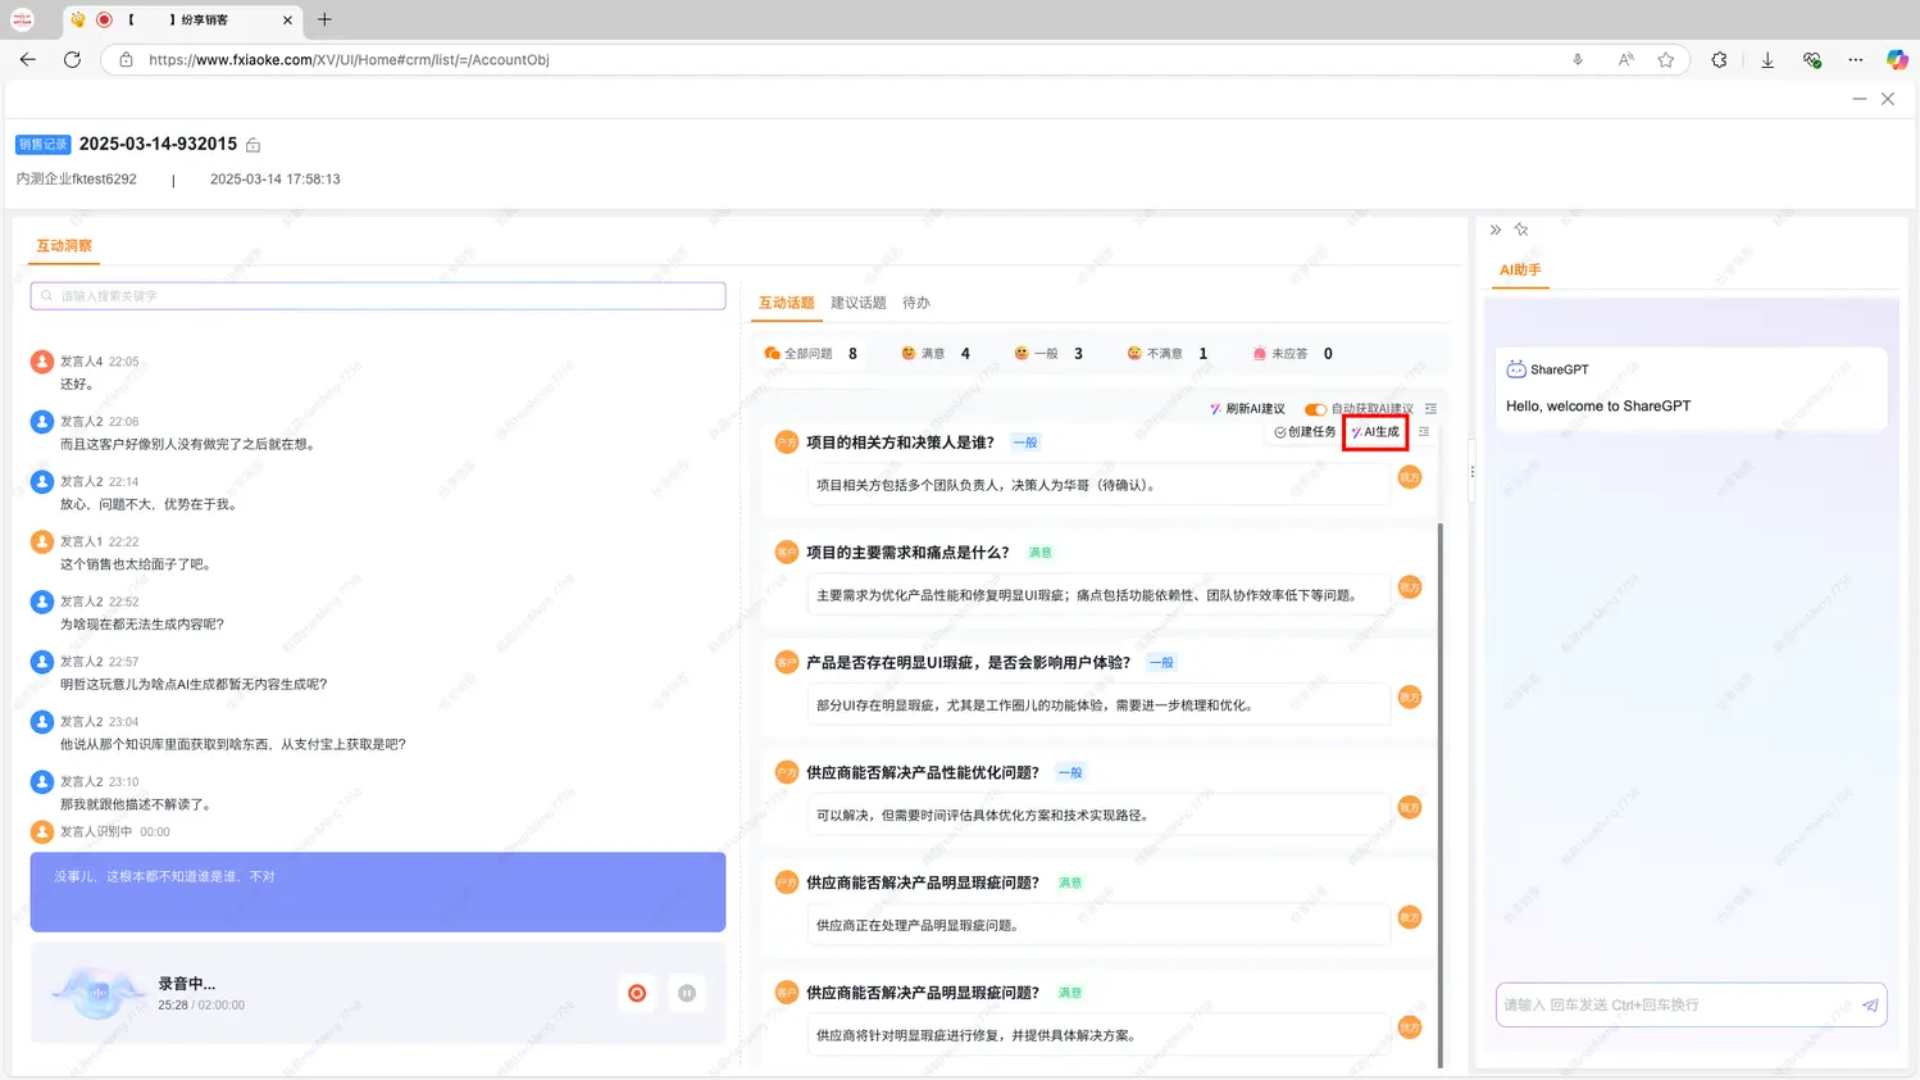Screen dimensions: 1920x1080
Task: Click AI生成 for the first question
Action: coord(1376,432)
